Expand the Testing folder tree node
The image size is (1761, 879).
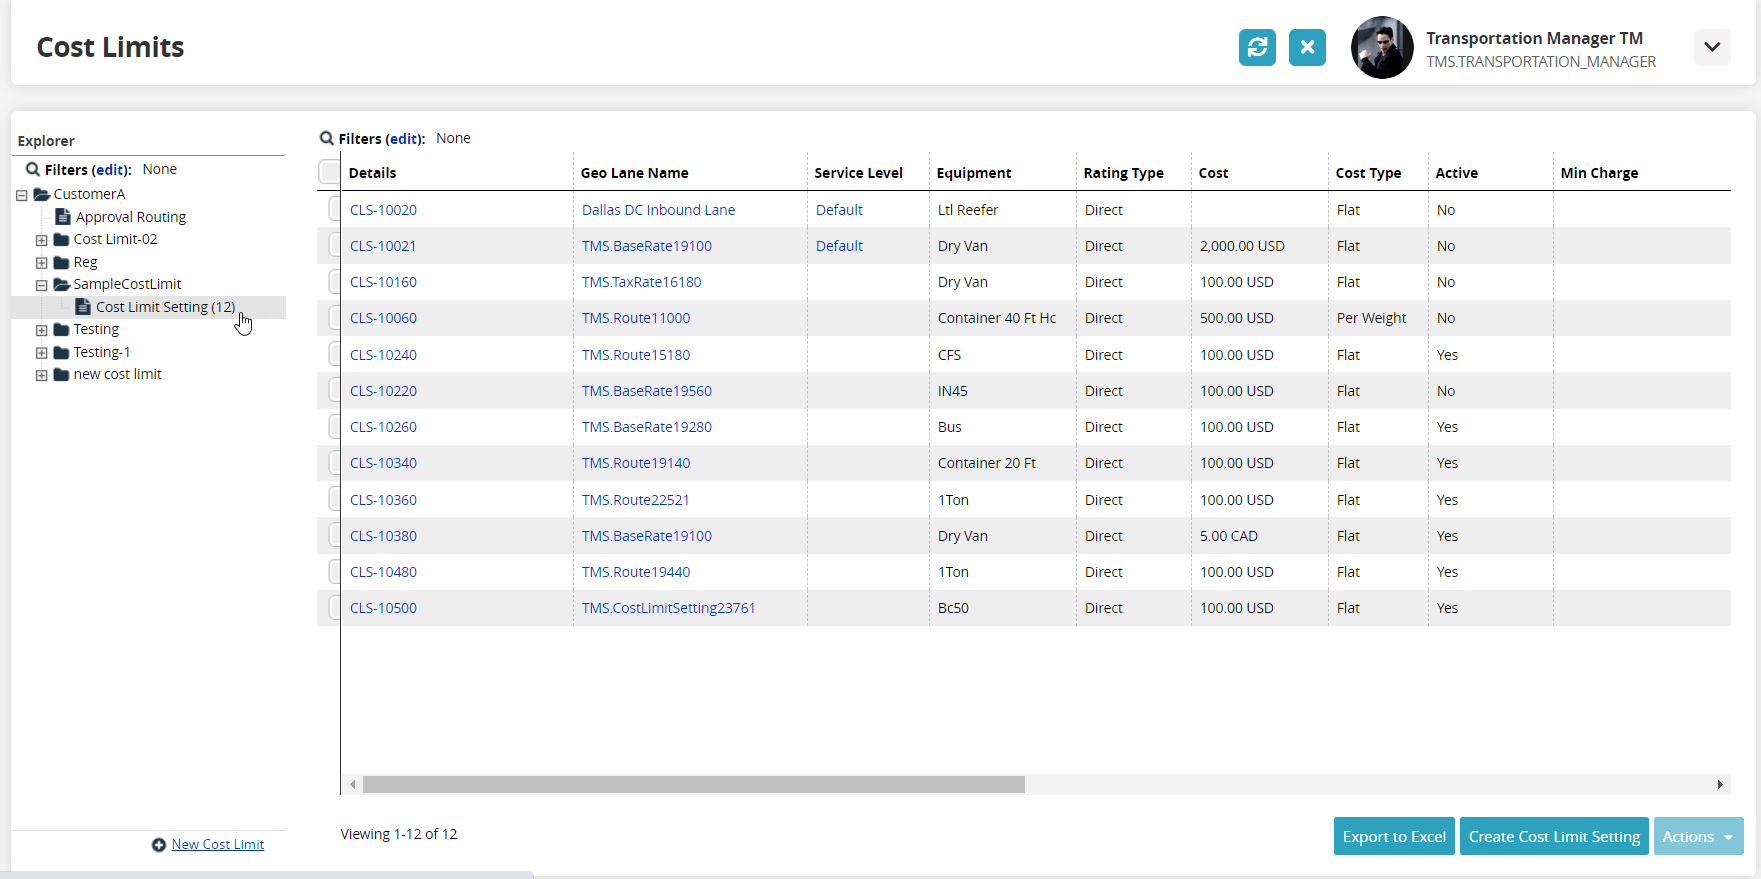42,330
